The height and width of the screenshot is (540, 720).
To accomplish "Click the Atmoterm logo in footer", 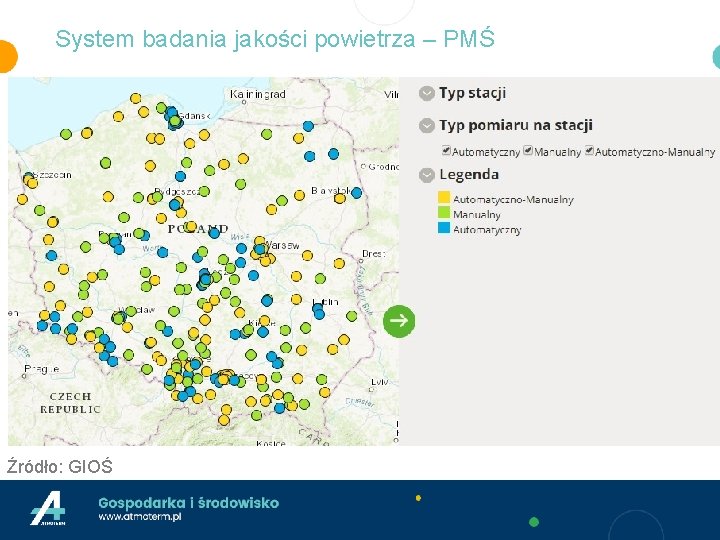I will coord(48,508).
